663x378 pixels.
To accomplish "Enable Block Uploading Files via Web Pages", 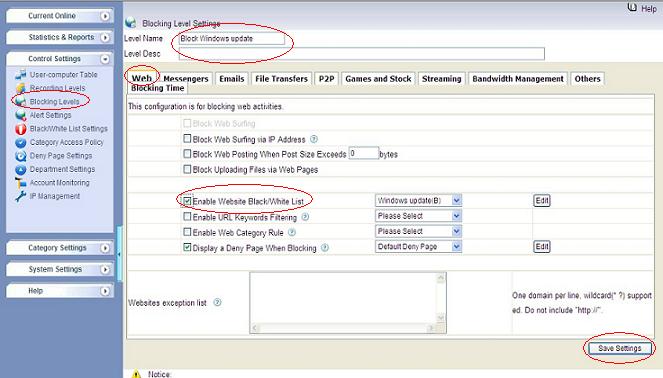I will tap(187, 169).
